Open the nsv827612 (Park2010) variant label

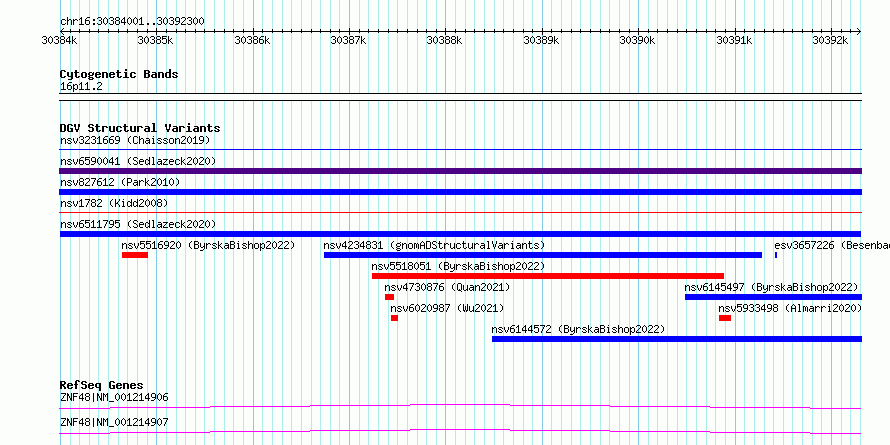click(x=120, y=182)
